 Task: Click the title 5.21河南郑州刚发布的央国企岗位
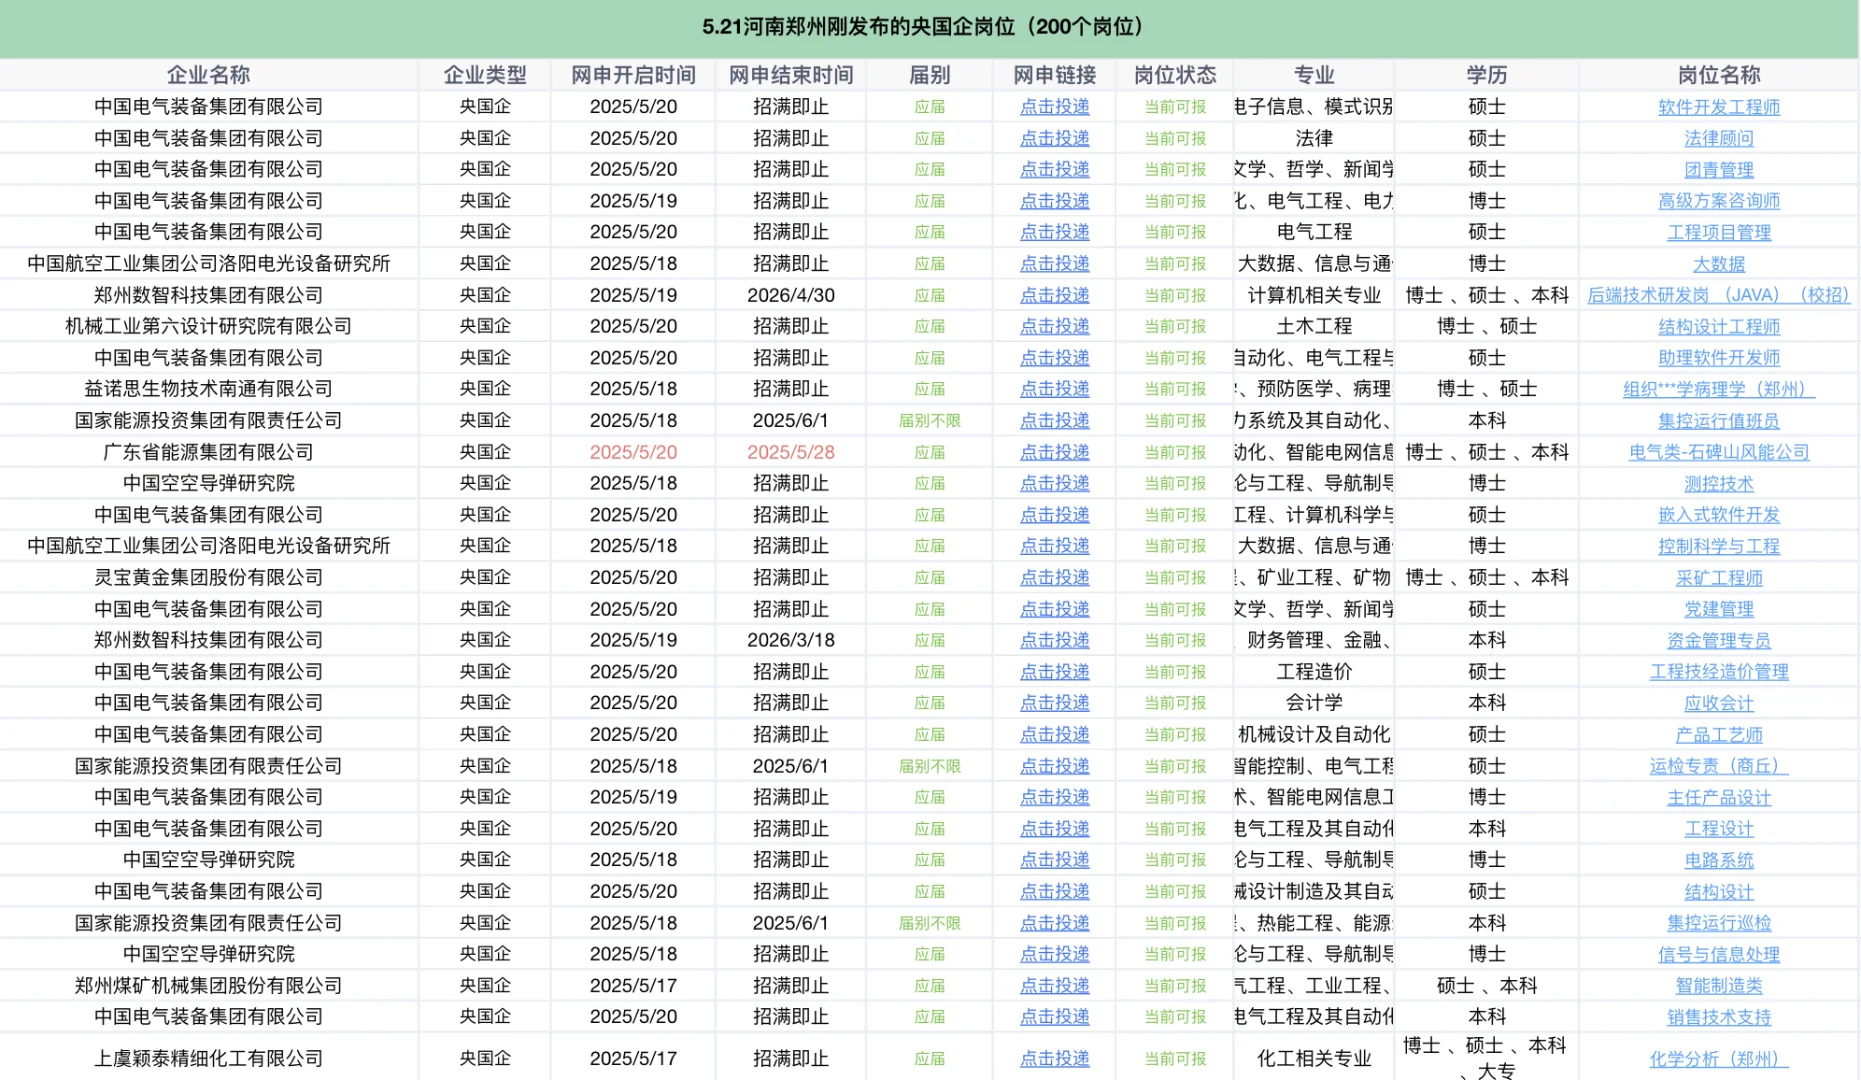coord(922,27)
